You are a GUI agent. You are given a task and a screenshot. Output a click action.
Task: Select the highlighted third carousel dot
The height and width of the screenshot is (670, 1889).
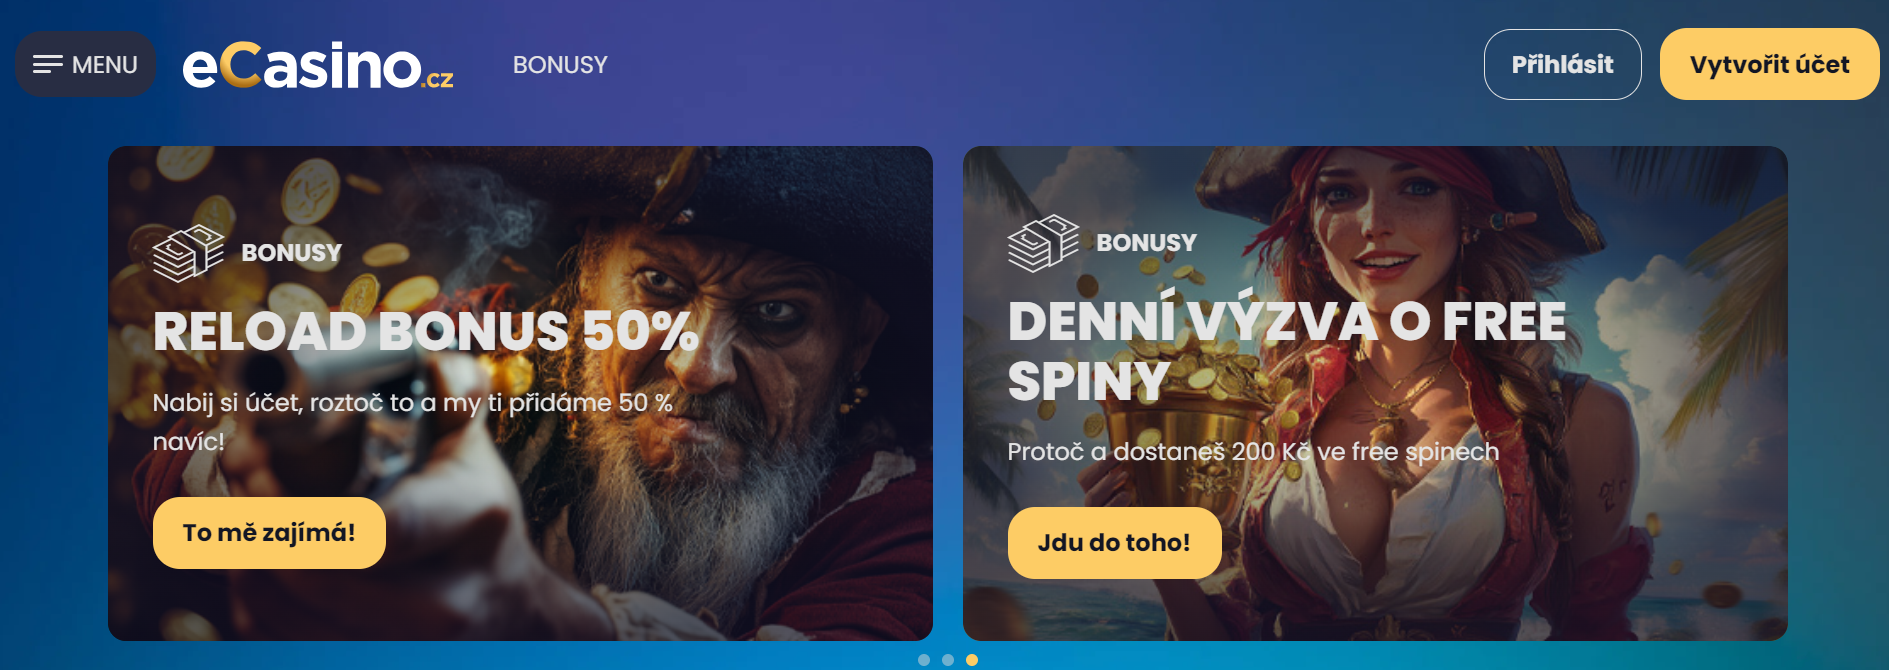click(972, 660)
